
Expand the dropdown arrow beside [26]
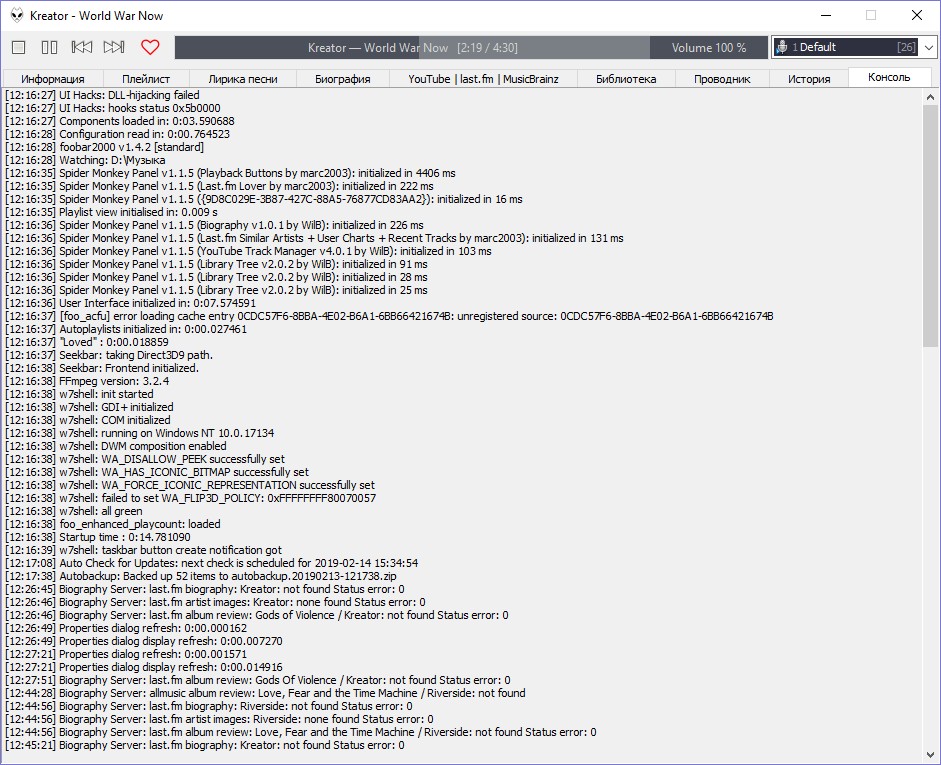click(928, 47)
